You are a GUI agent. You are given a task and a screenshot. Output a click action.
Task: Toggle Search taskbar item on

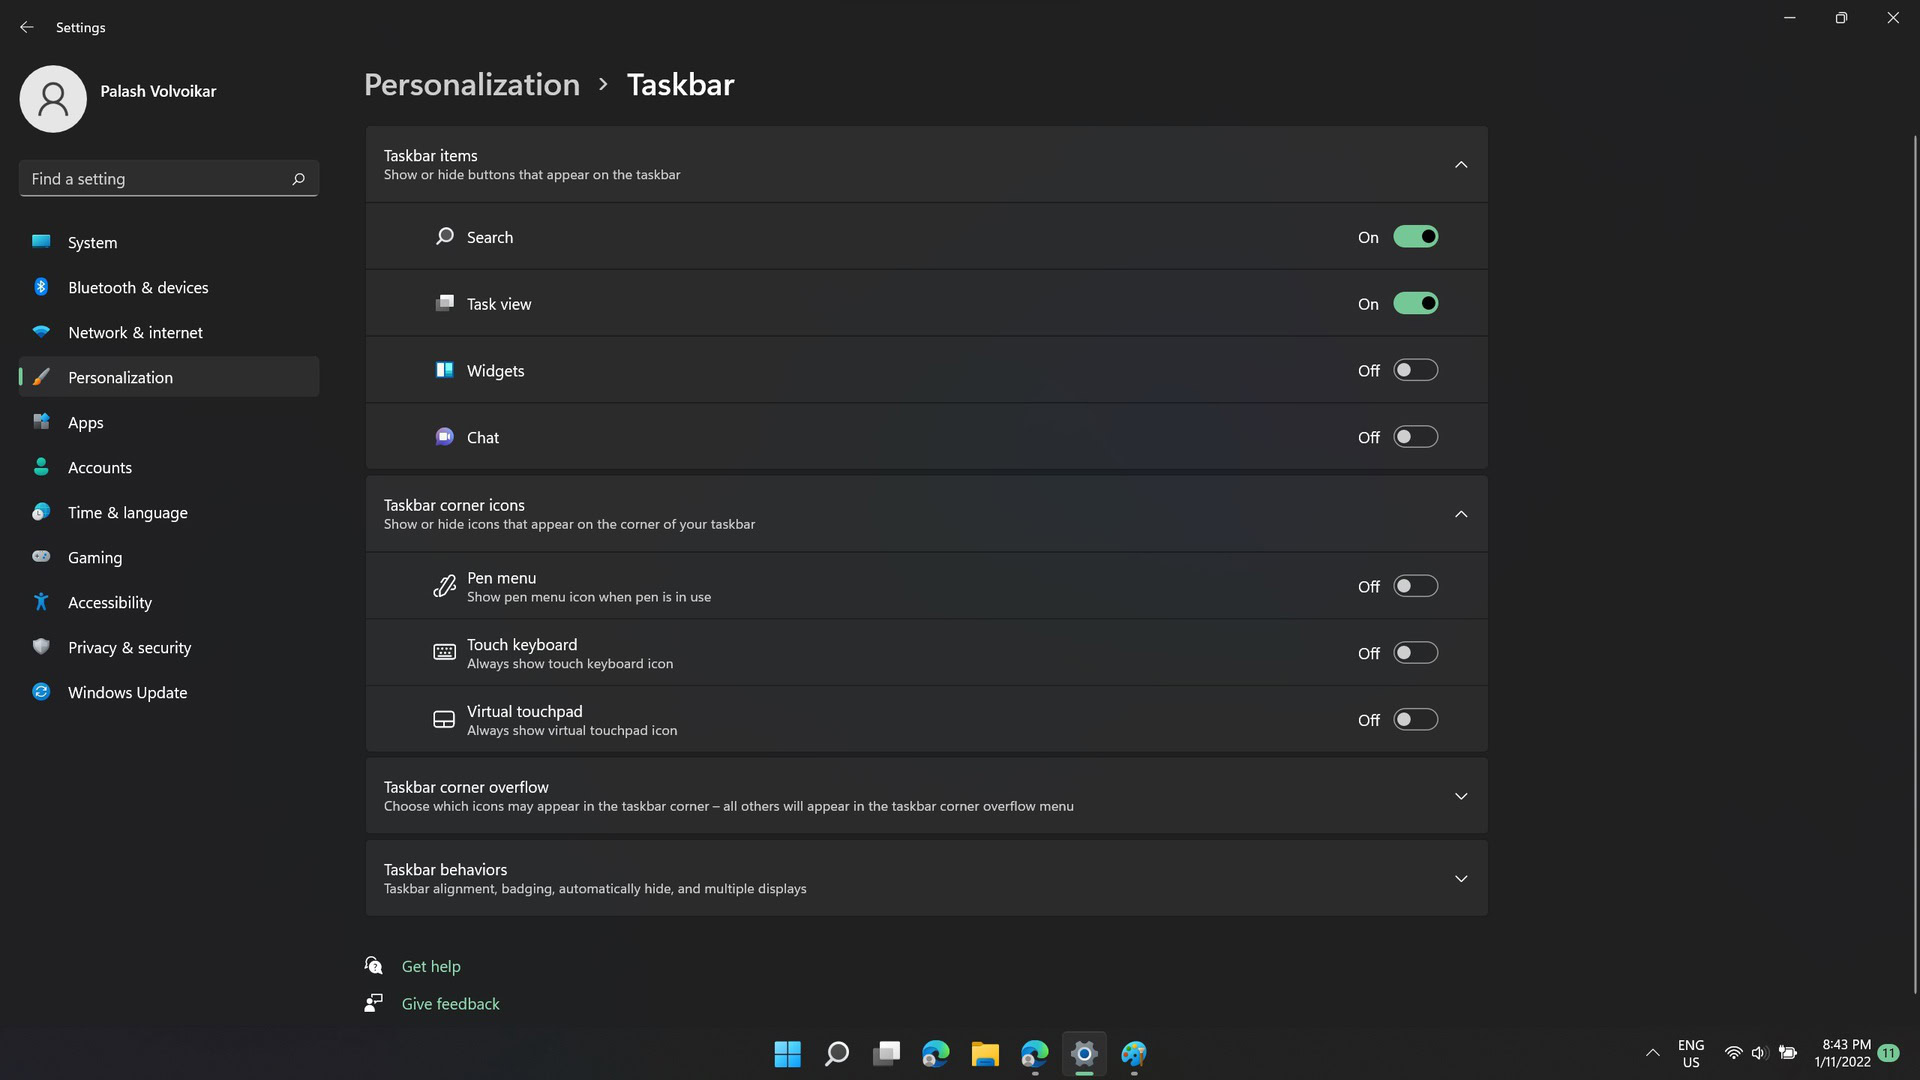coord(1415,236)
